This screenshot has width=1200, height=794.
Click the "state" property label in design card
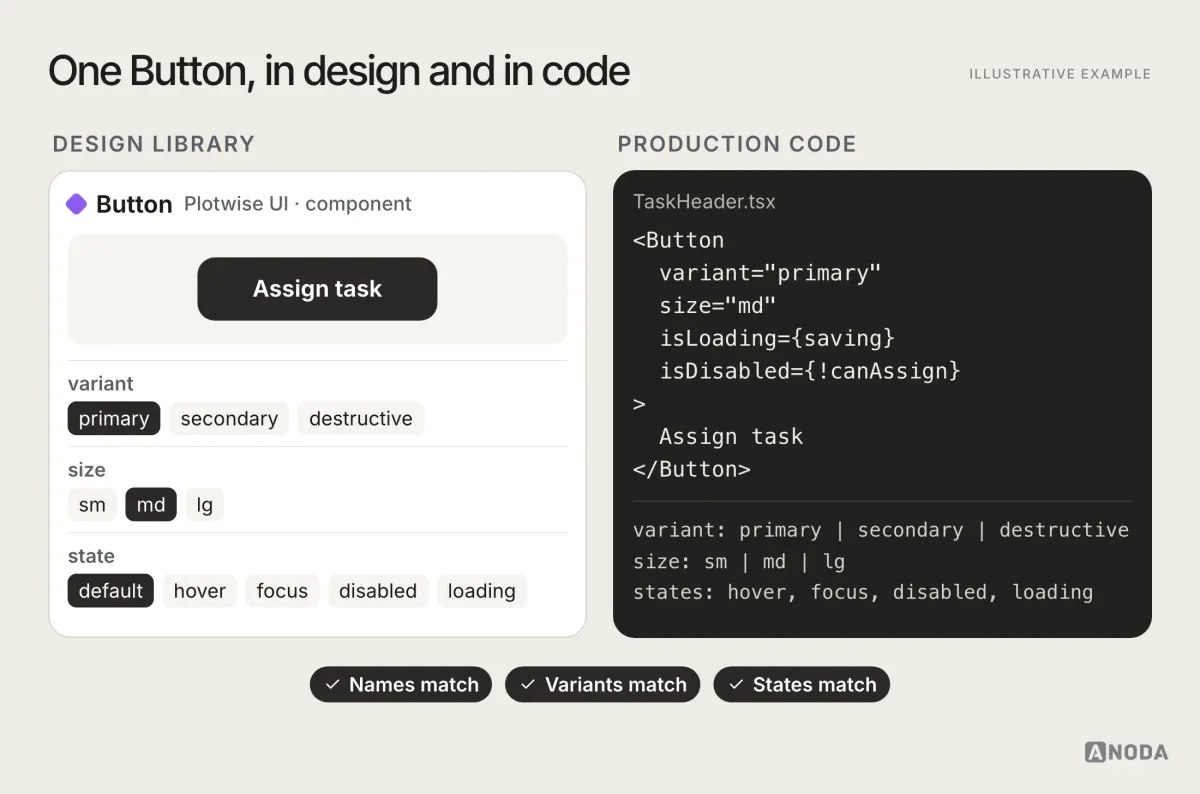(91, 556)
